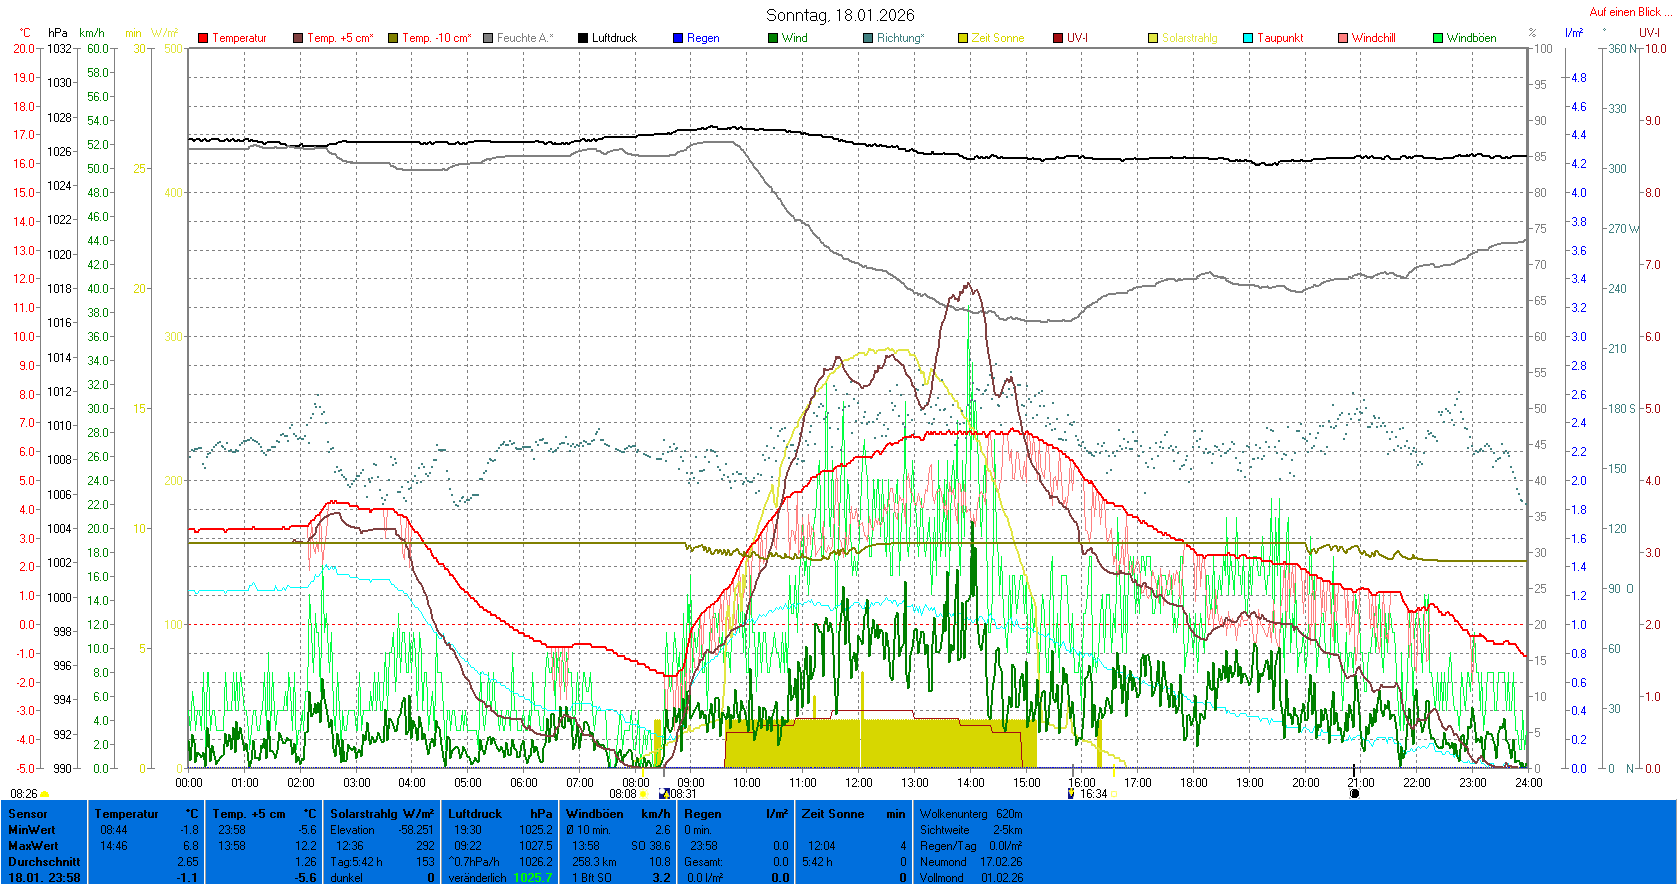Click the blue Regen legend square
Viewport: 1677px width, 884px height.
[678, 38]
